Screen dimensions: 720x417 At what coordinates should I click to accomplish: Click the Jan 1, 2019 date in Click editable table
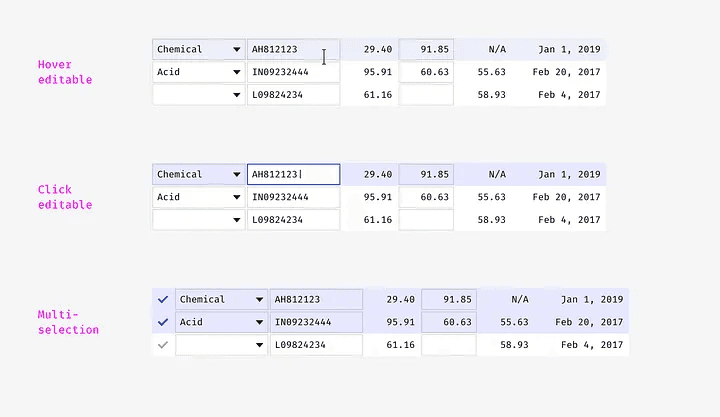click(x=569, y=175)
